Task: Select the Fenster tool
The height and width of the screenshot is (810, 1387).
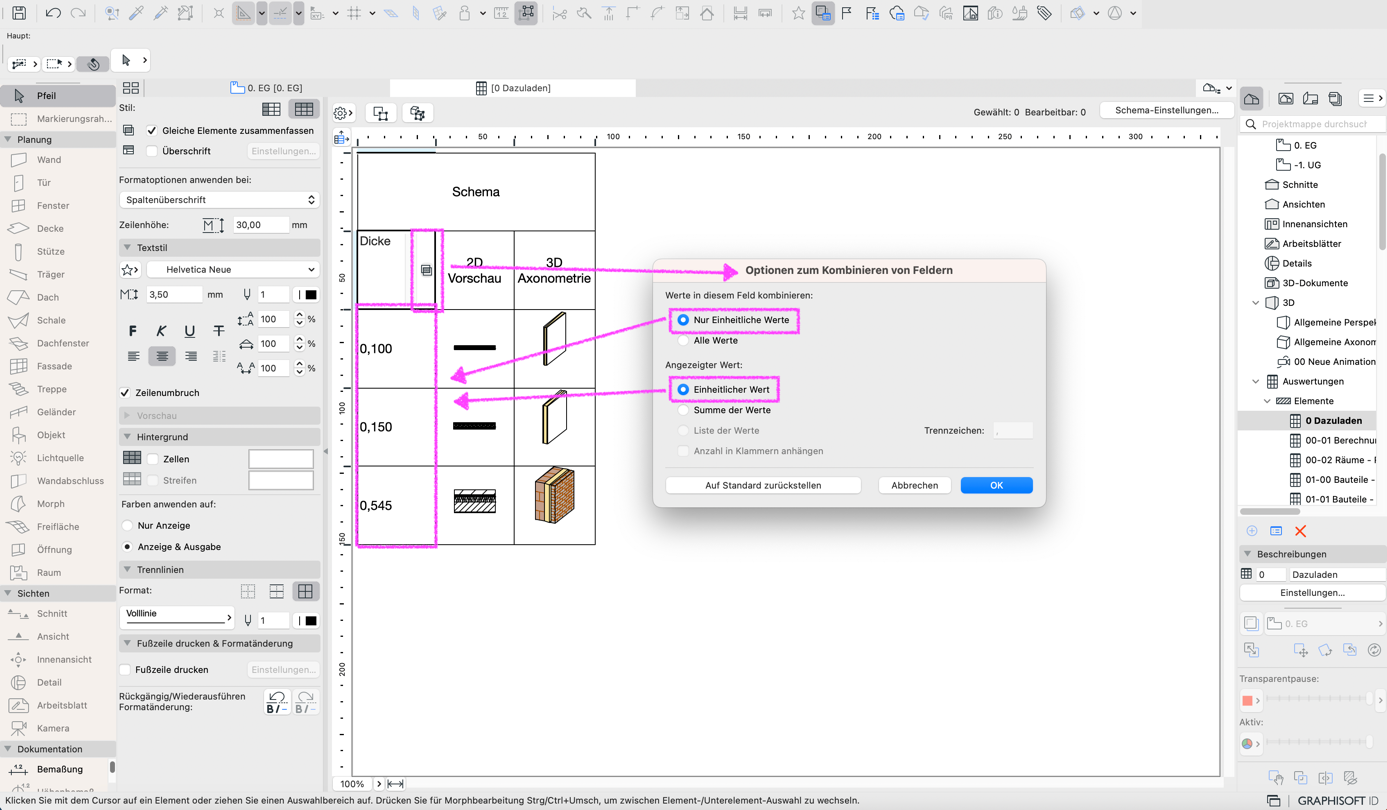Action: [58, 206]
